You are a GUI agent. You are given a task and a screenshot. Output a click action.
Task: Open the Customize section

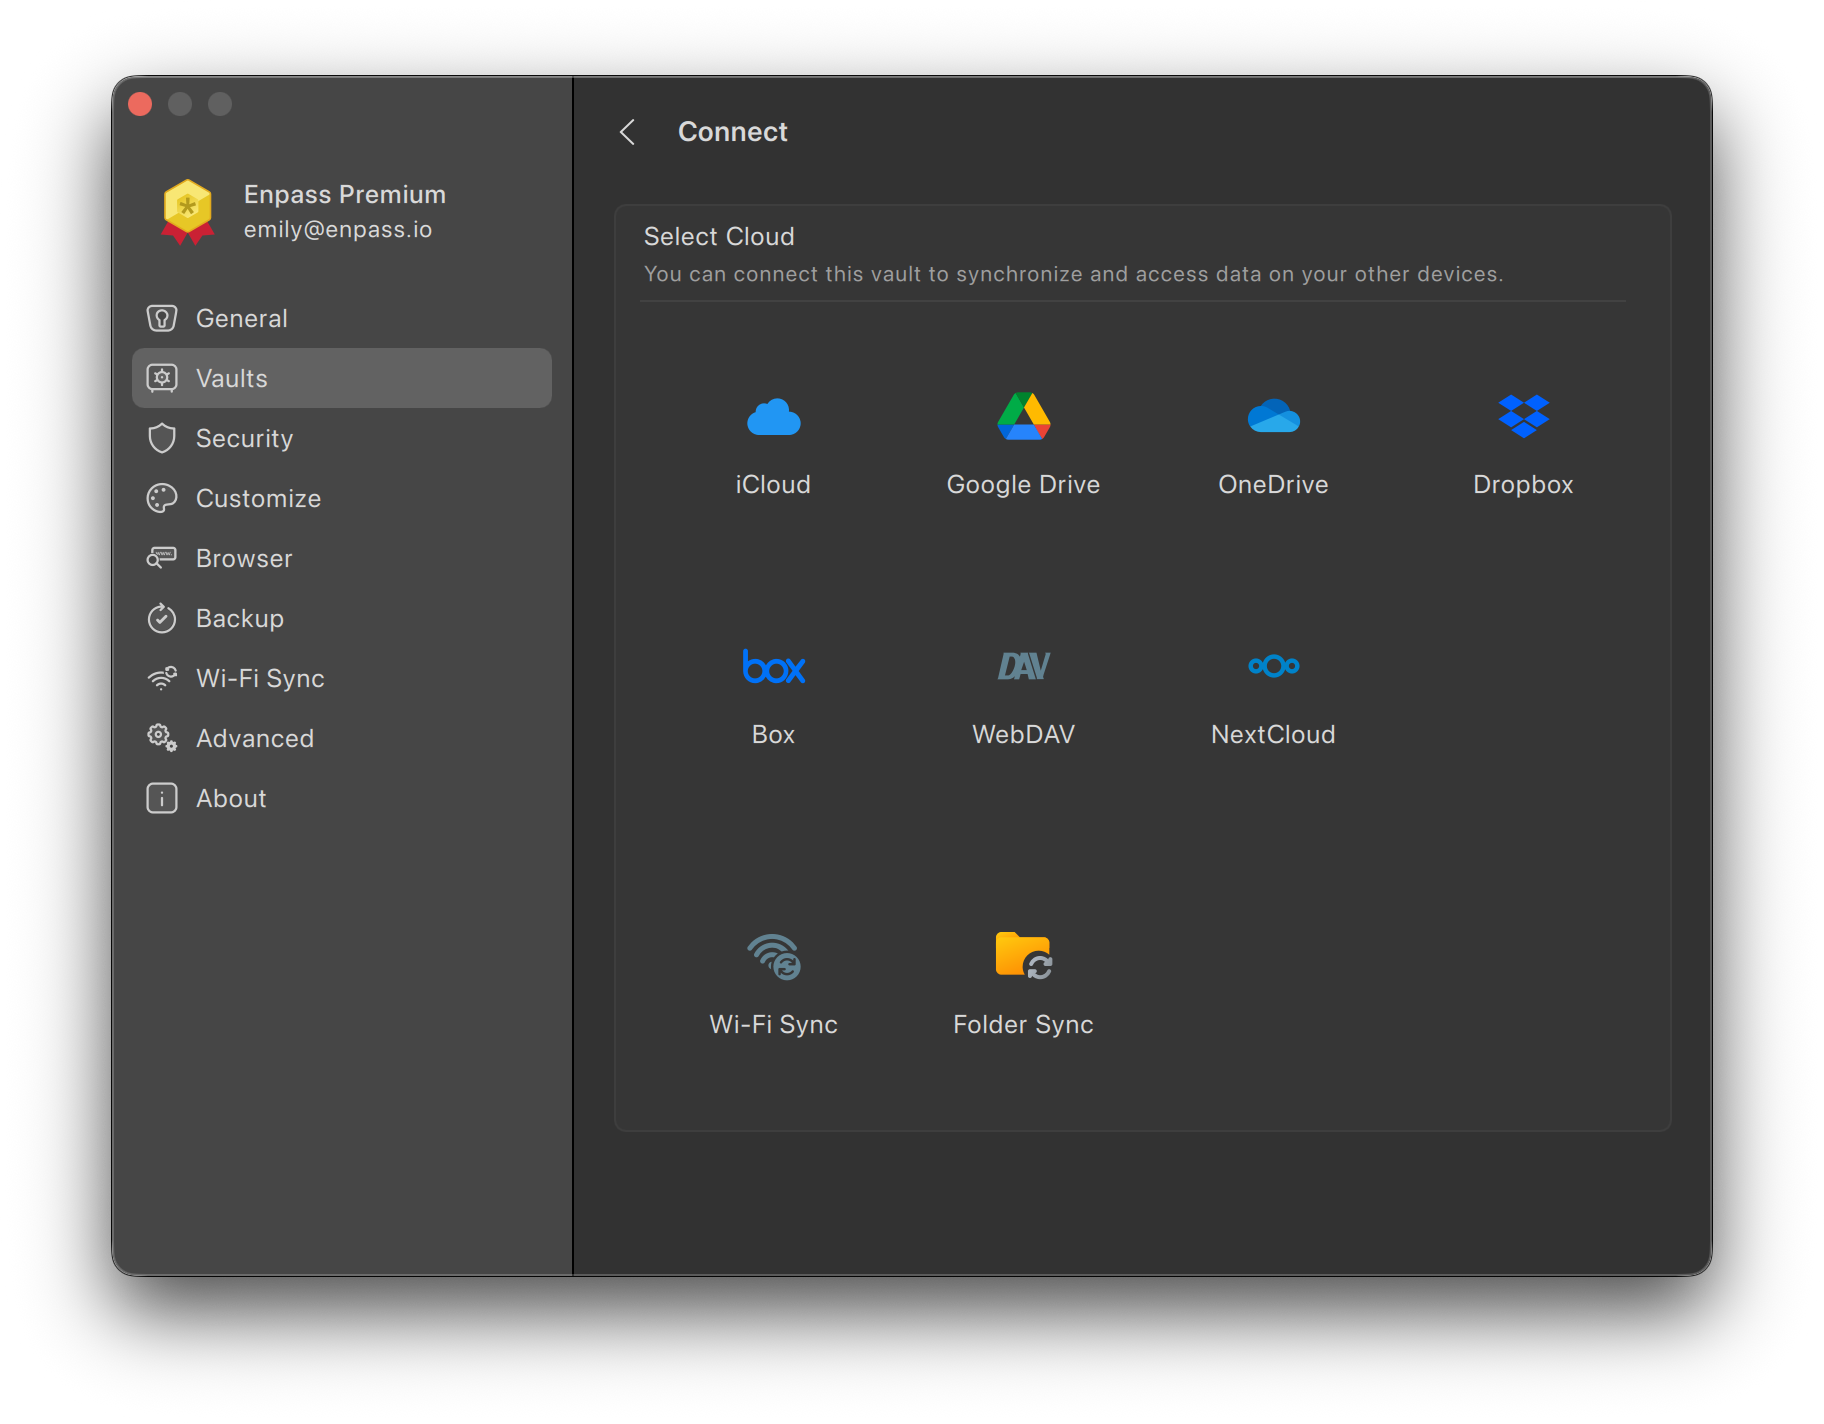pos(342,498)
